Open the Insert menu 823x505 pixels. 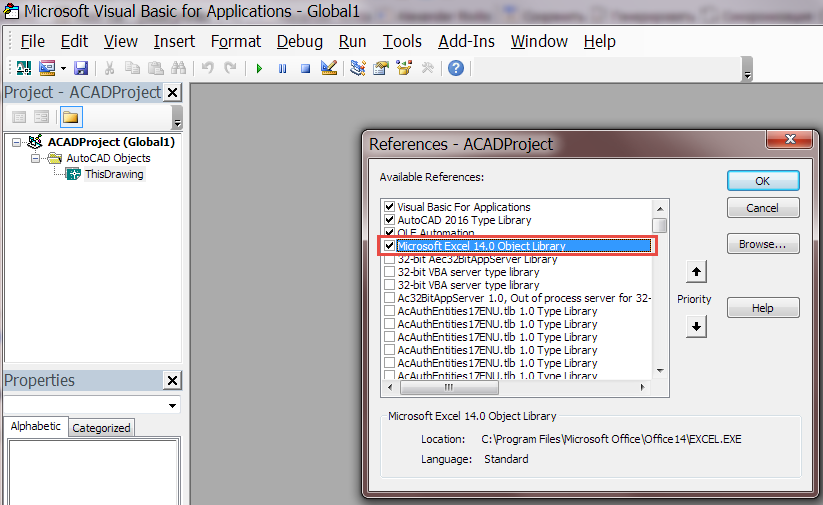pos(174,41)
